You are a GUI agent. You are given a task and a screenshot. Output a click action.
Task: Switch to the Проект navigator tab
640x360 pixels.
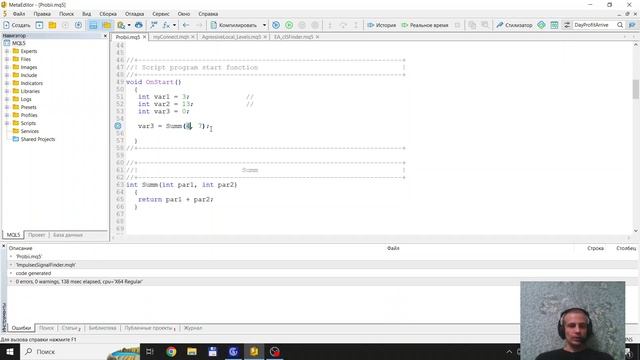click(x=37, y=235)
